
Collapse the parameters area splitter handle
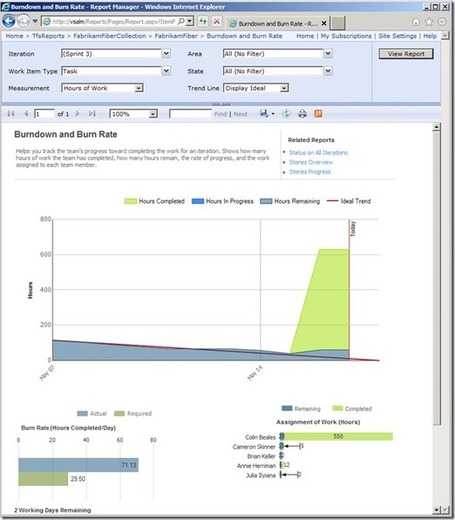(221, 104)
